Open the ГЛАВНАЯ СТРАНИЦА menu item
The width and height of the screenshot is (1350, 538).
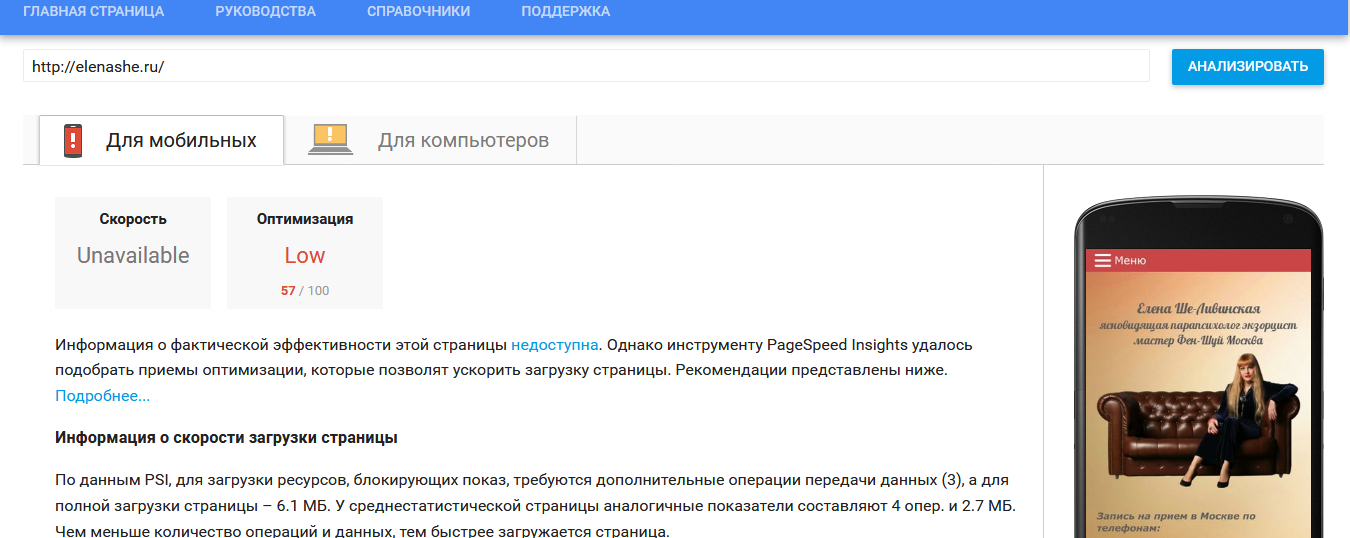94,12
